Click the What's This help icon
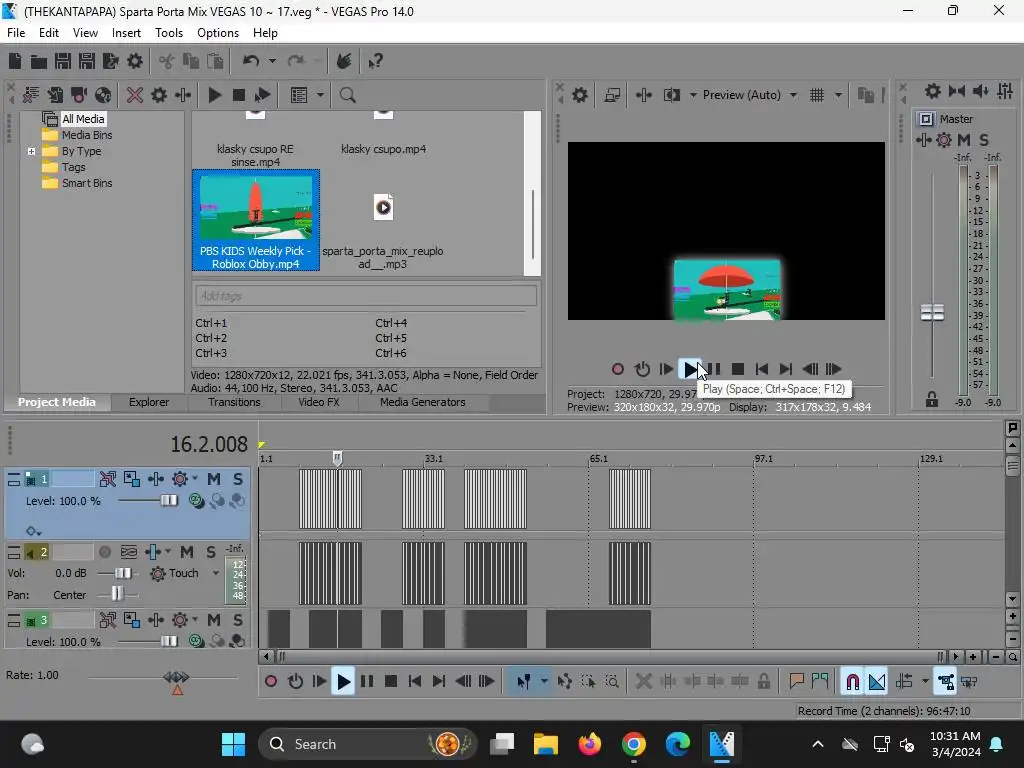 coord(375,61)
